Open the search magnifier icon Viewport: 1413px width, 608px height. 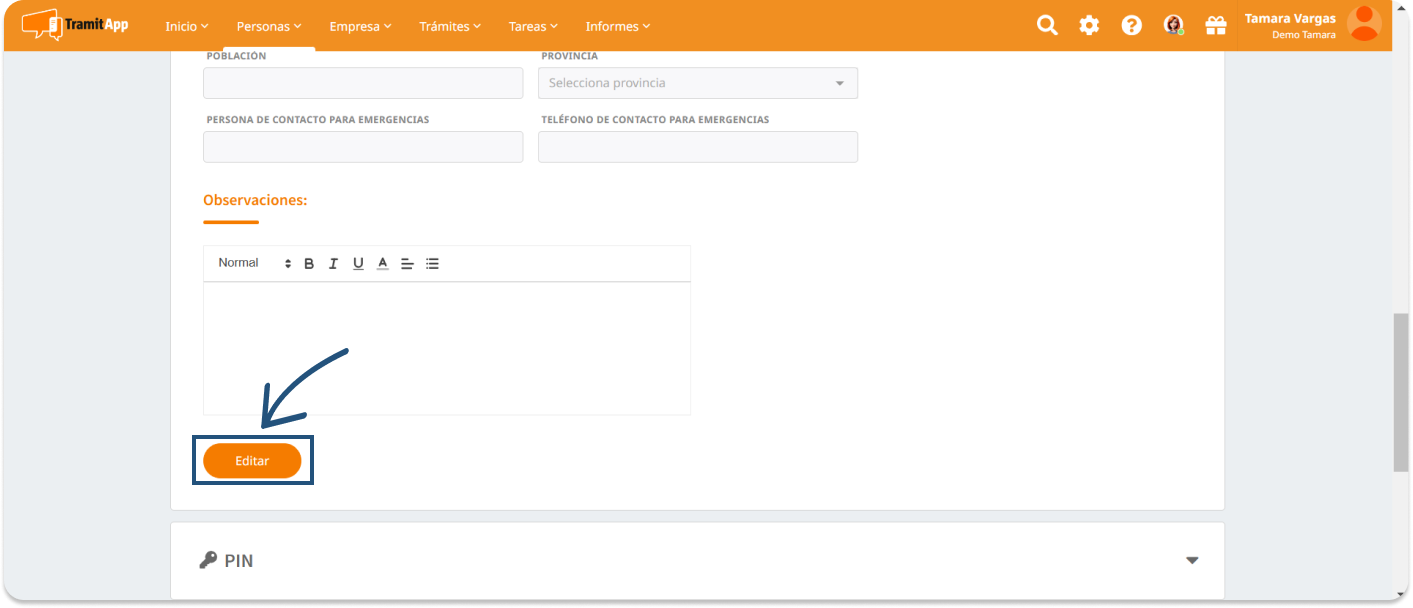1047,26
